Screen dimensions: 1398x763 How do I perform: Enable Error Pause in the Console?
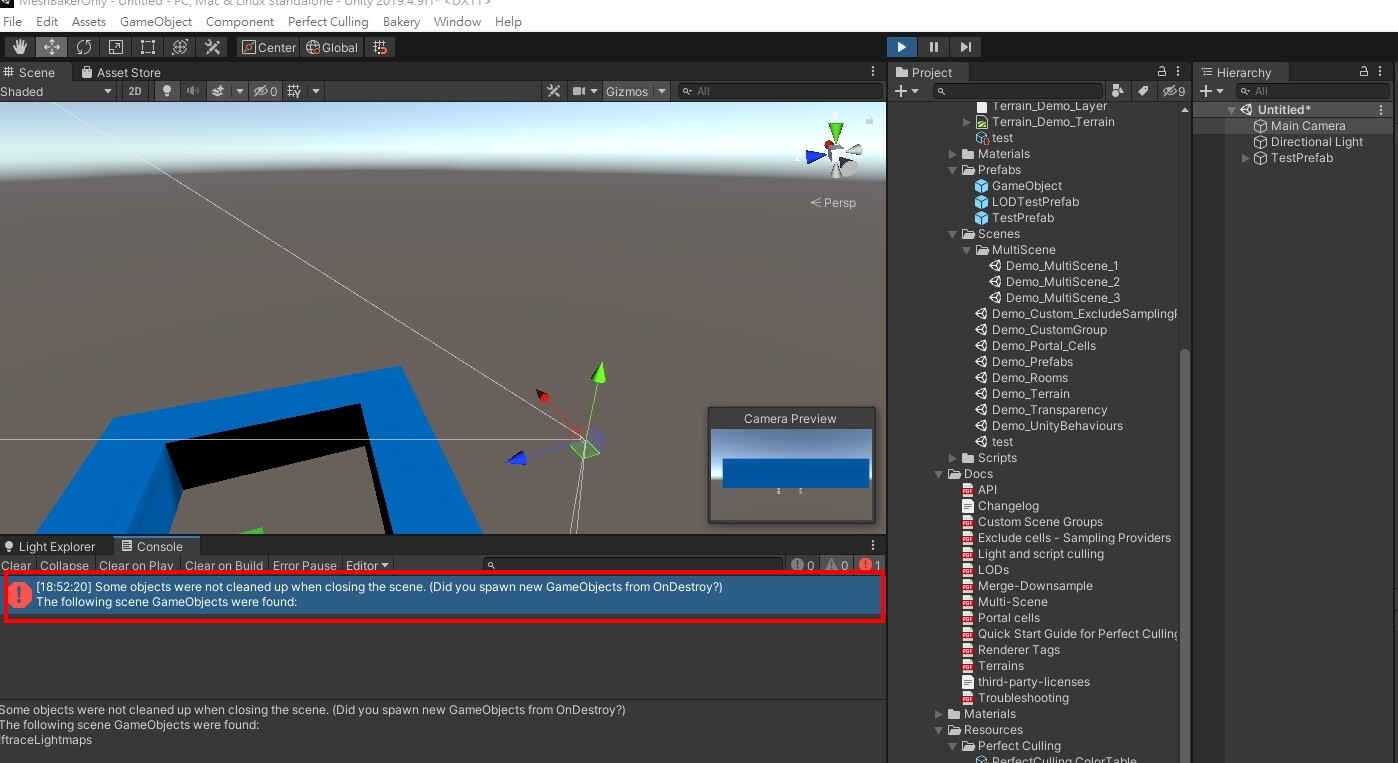(304, 565)
